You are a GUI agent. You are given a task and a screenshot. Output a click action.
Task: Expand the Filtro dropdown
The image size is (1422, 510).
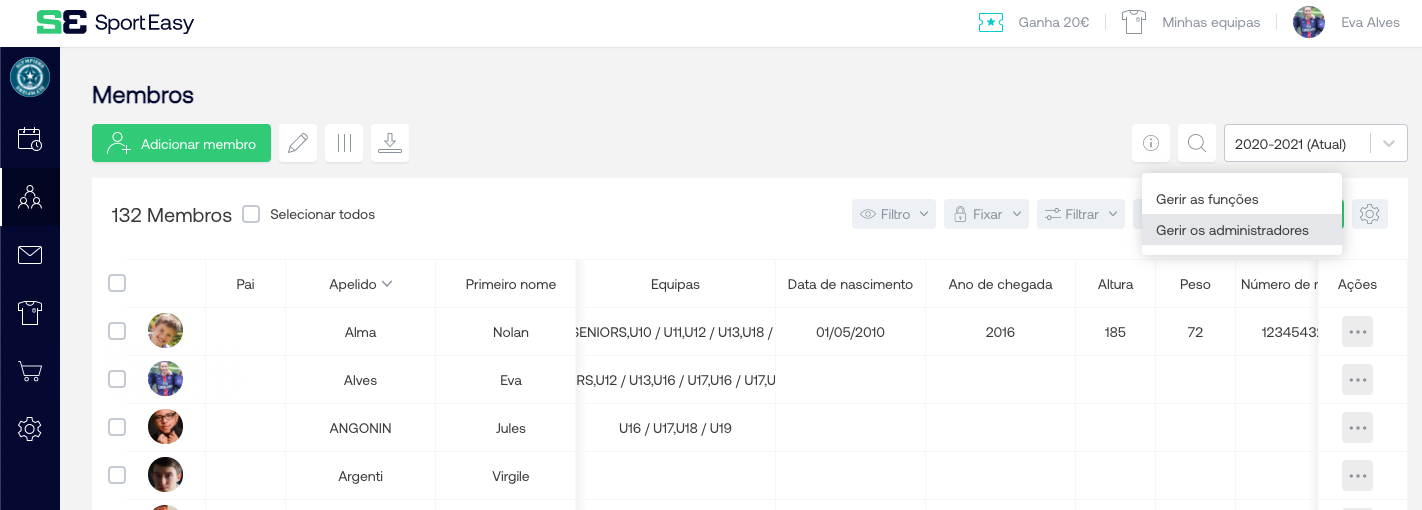(x=894, y=214)
